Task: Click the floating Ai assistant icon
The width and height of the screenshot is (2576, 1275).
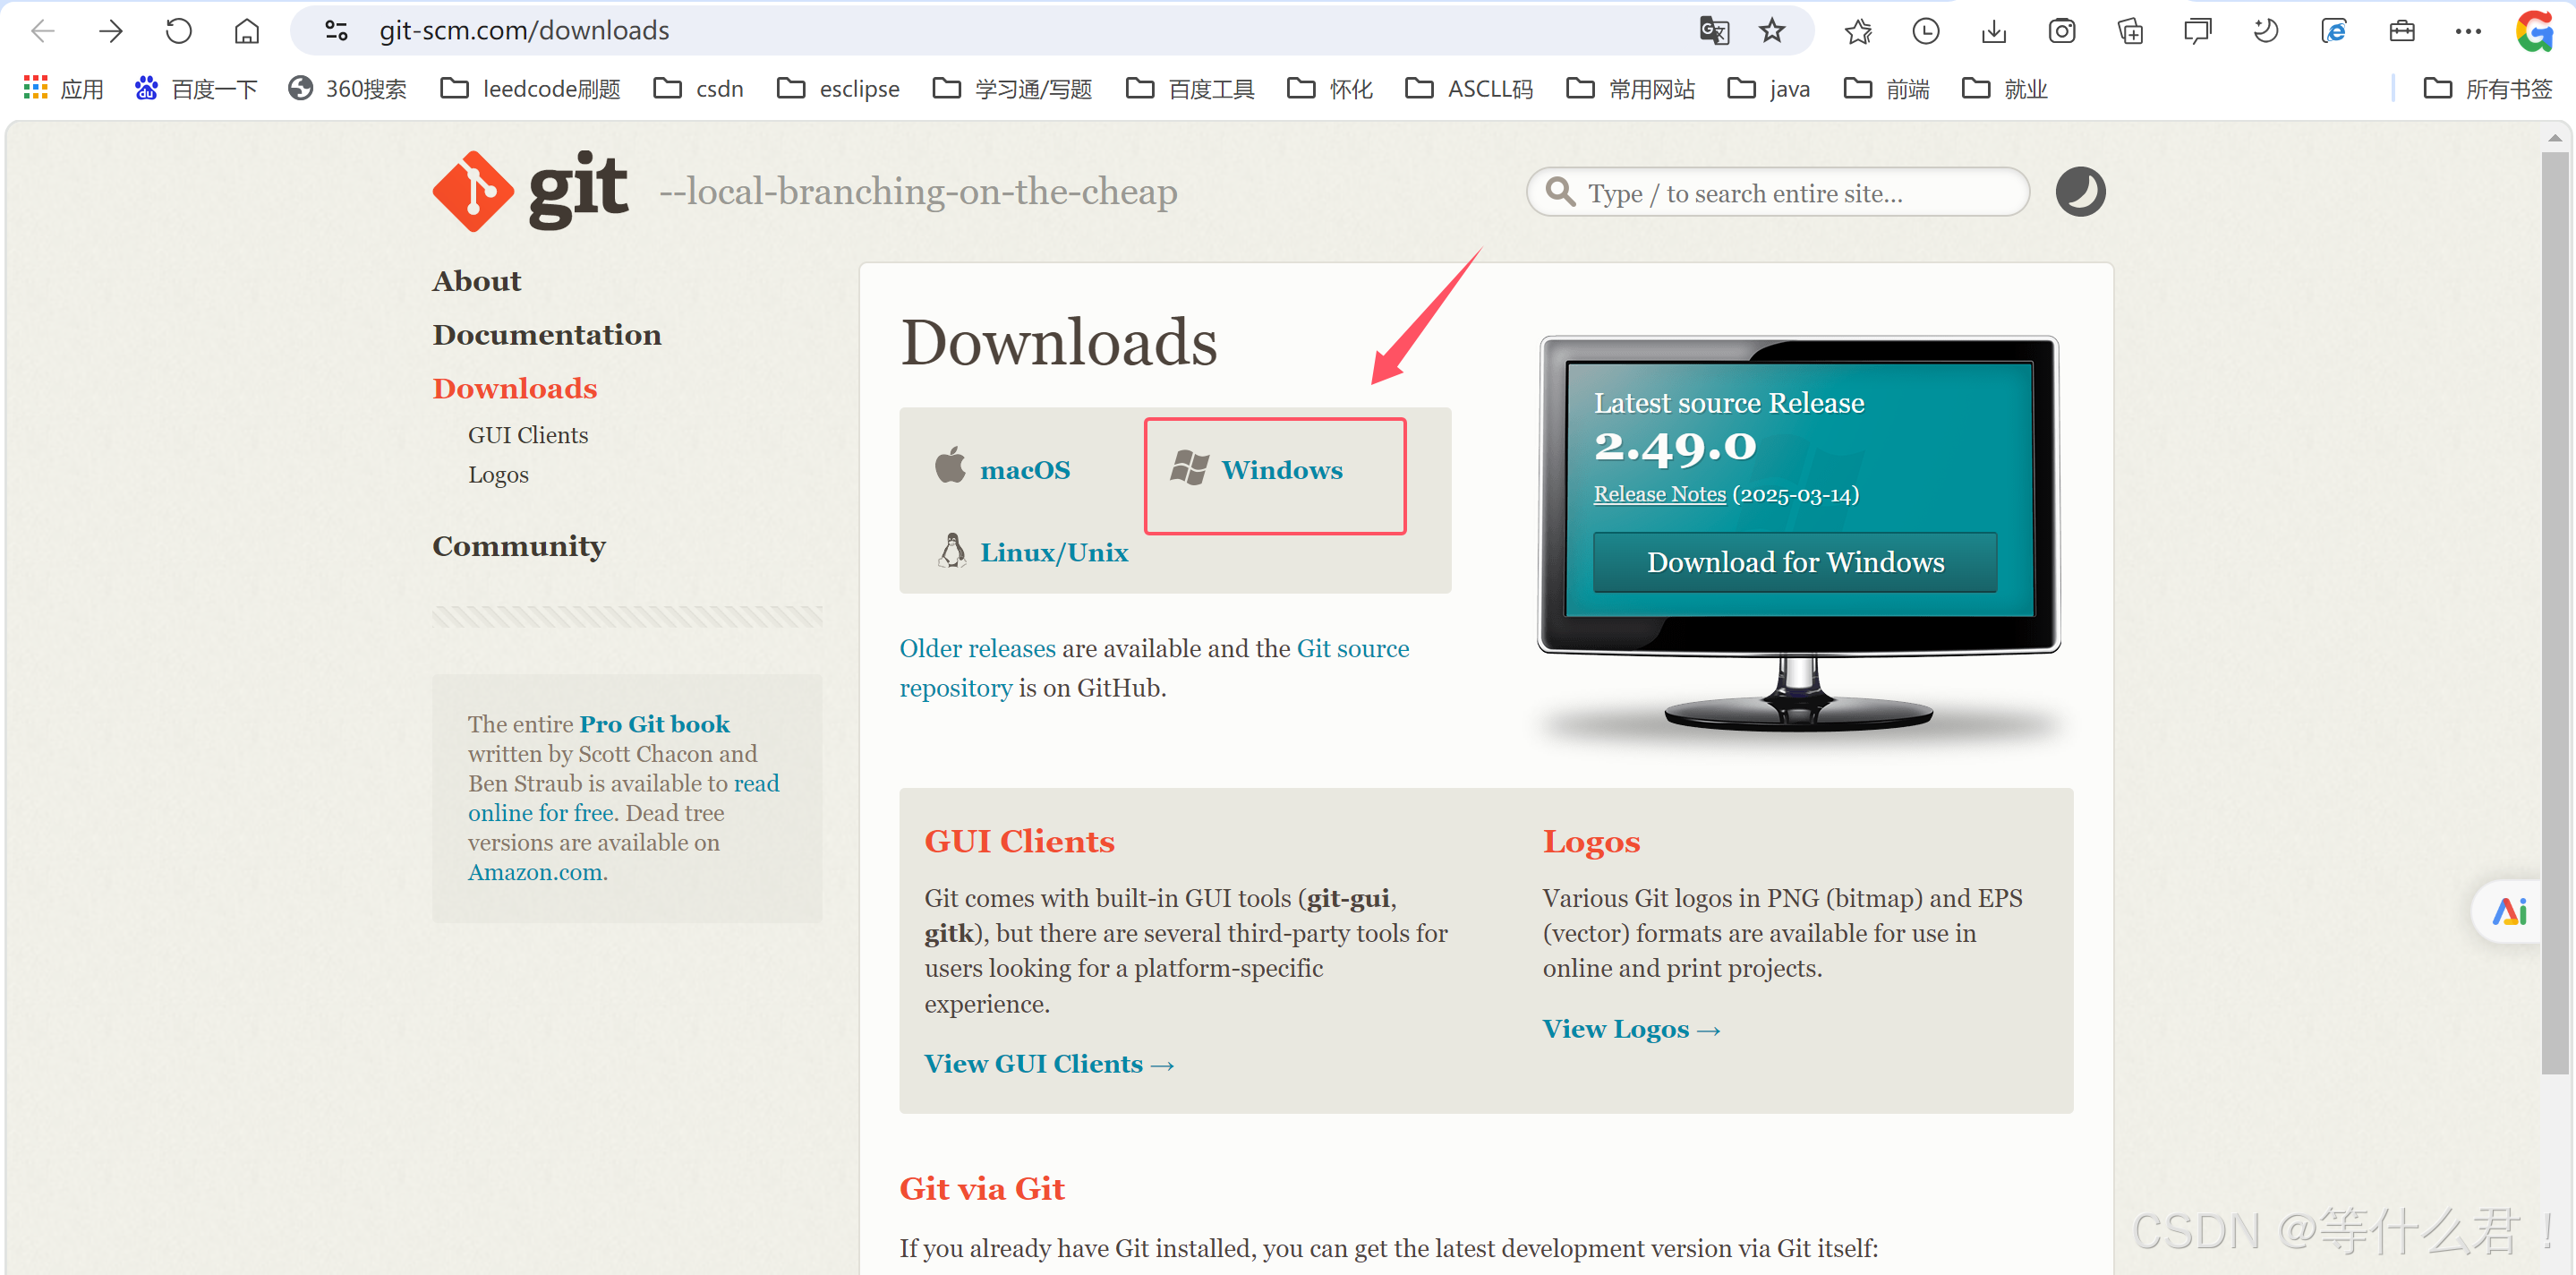Action: (2508, 911)
